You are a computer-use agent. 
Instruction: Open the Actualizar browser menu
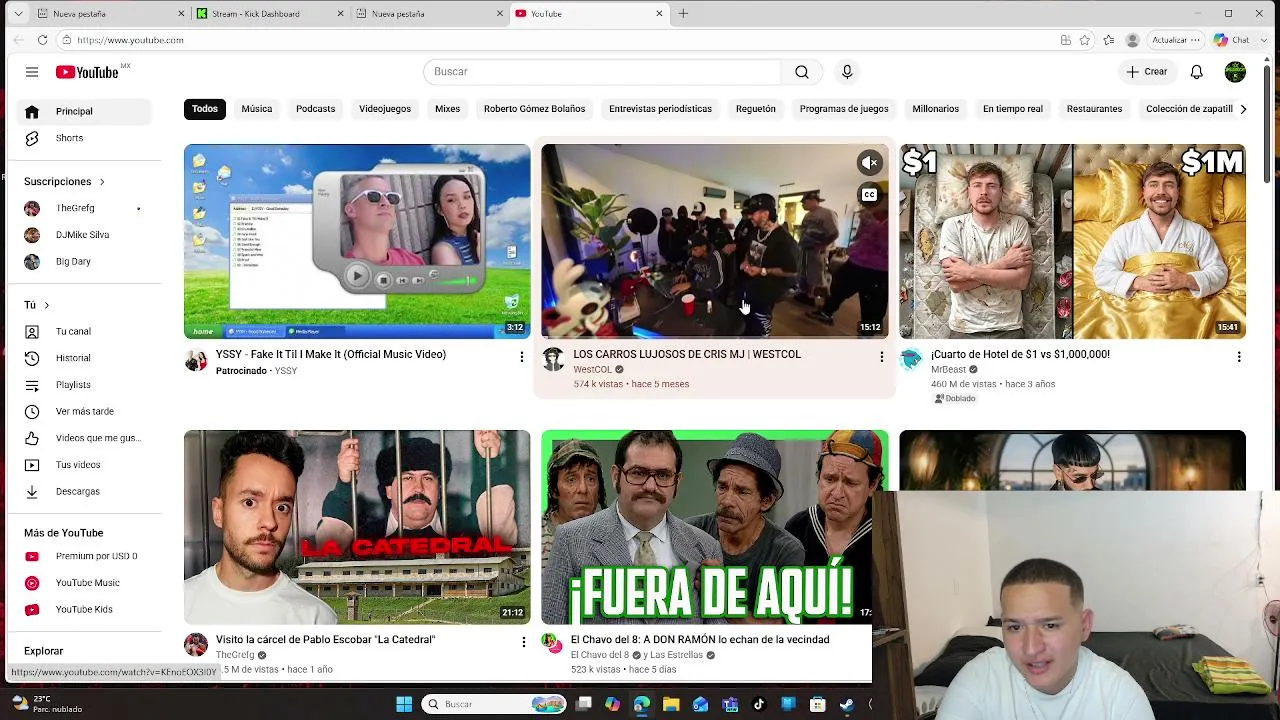point(1175,40)
